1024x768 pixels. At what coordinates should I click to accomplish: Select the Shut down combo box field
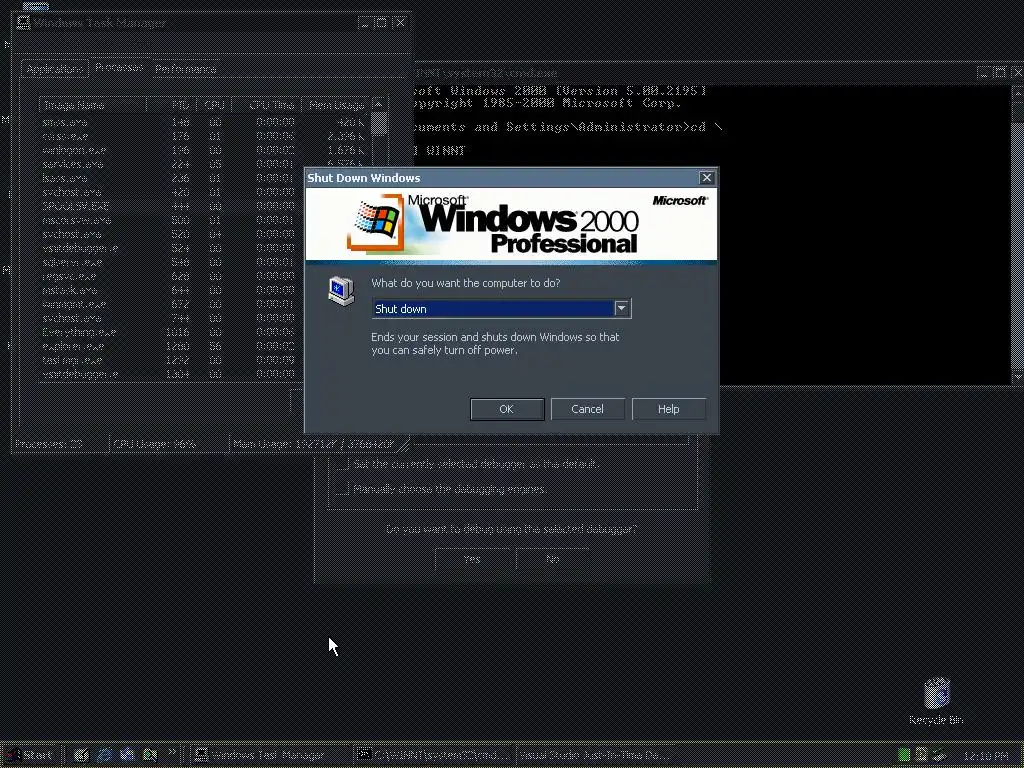point(501,308)
